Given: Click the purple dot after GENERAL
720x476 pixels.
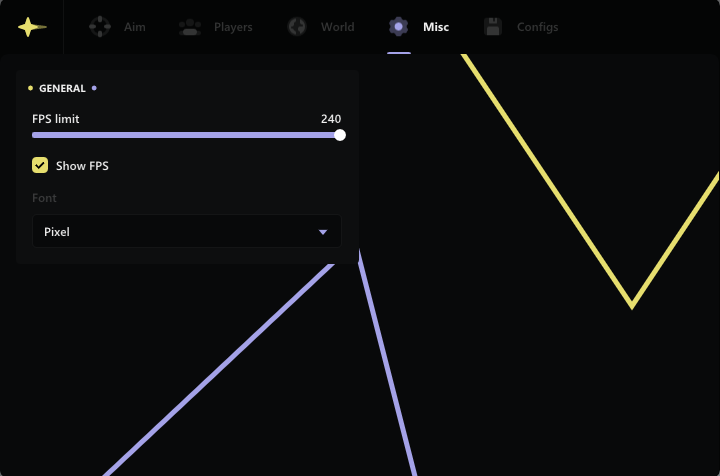Looking at the screenshot, I should click(94, 89).
